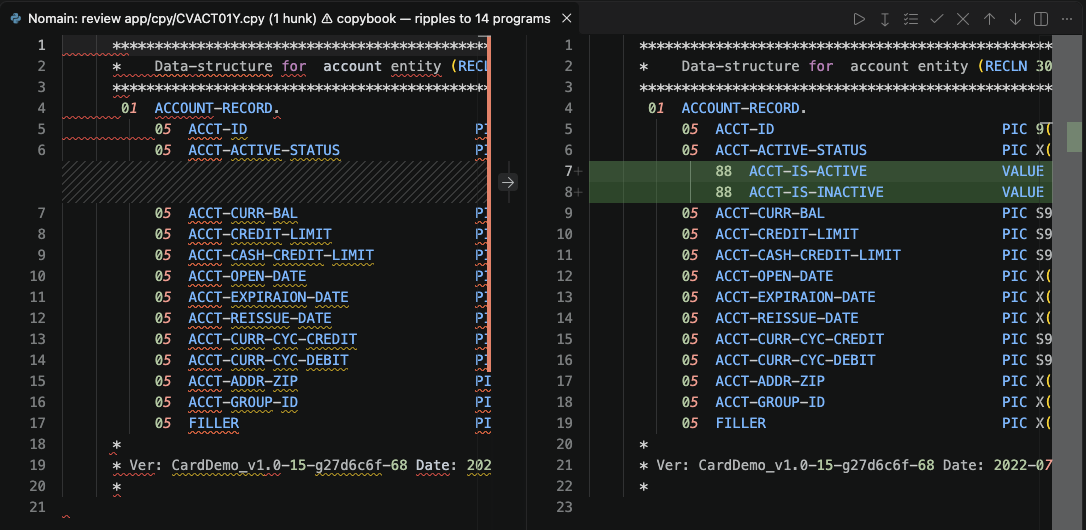Image resolution: width=1086 pixels, height=530 pixels.
Task: Click ACCT-OPEN-DATE in the left pane
Action: point(247,276)
